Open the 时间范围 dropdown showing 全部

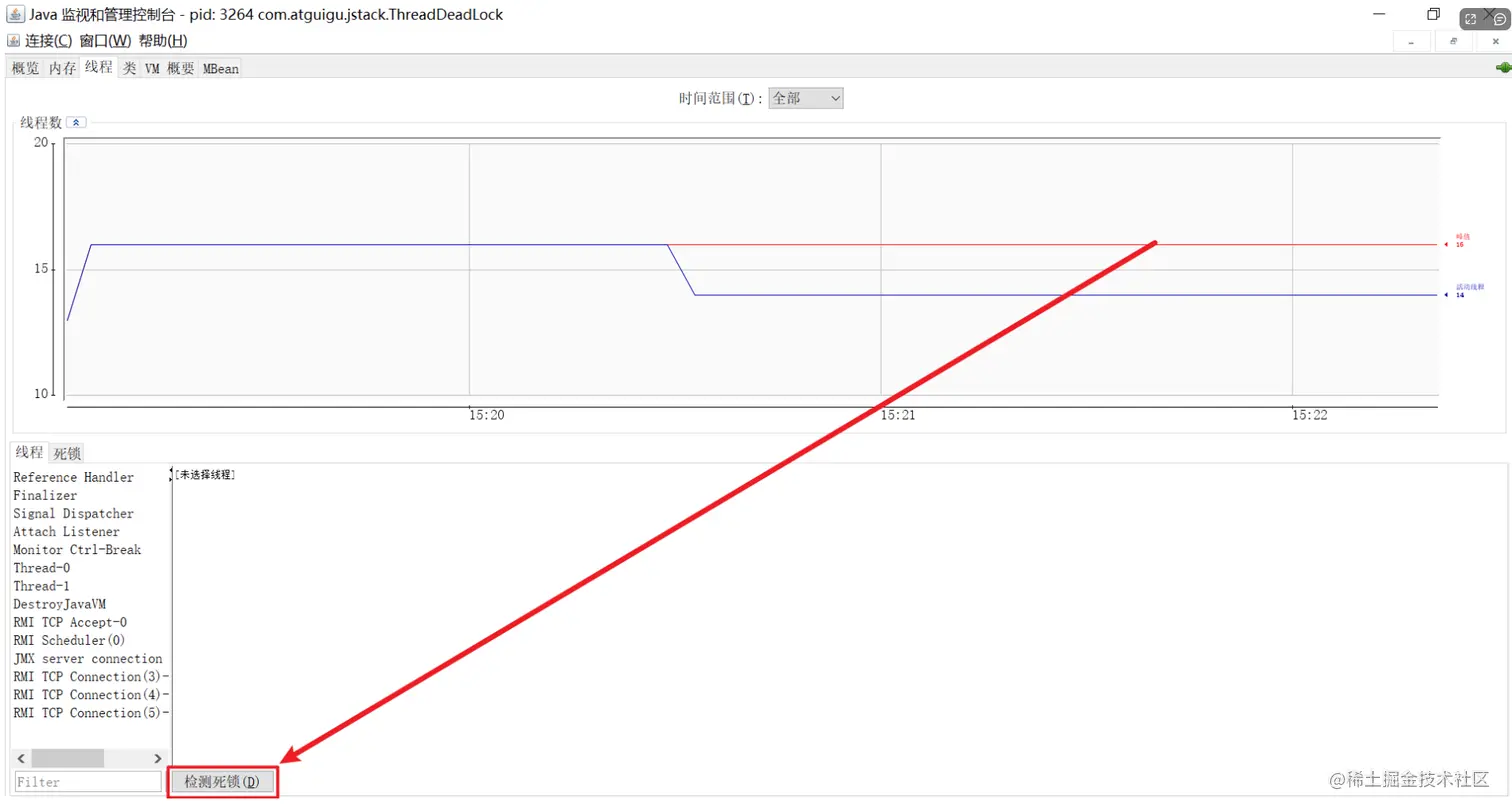click(806, 98)
